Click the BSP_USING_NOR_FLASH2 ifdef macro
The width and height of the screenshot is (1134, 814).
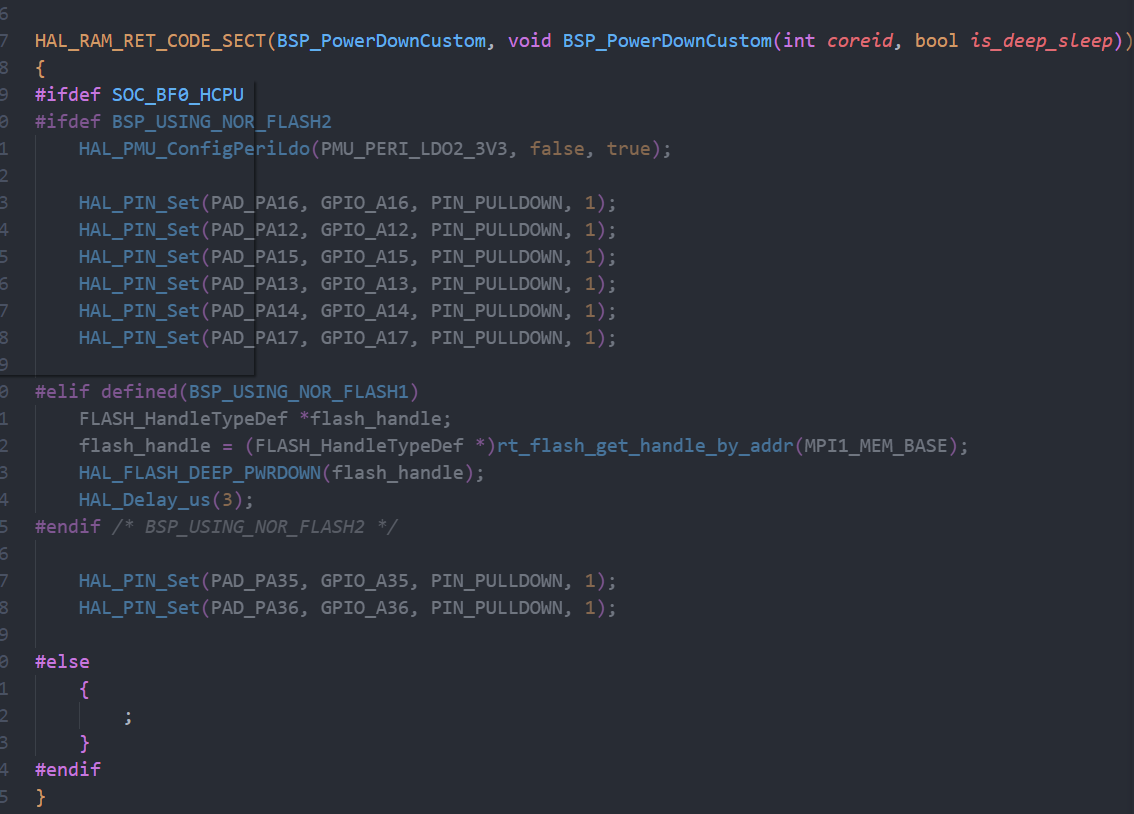(x=221, y=121)
